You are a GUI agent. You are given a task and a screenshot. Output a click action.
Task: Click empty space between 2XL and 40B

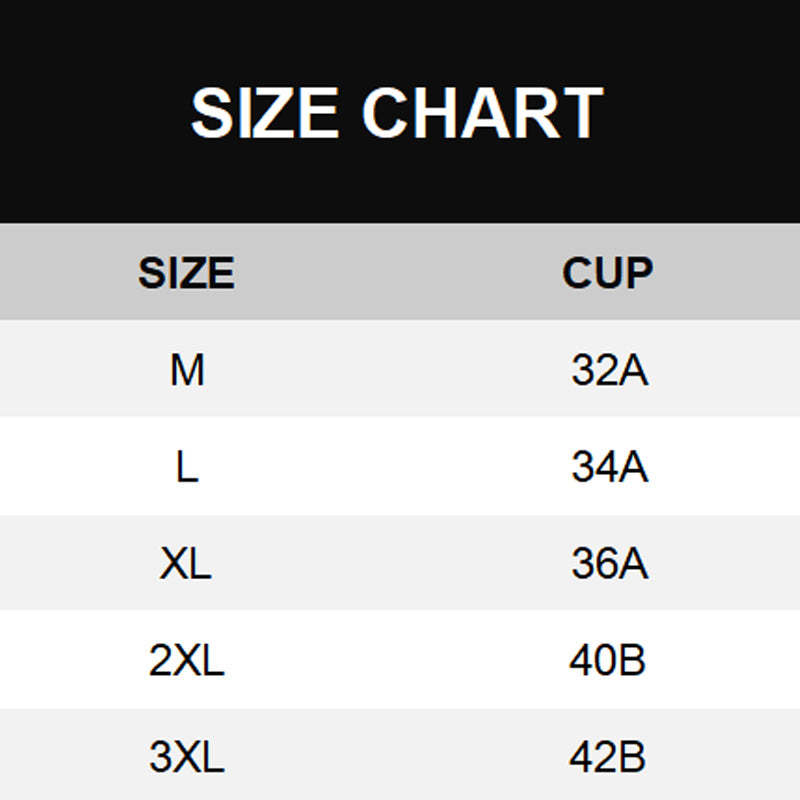tap(400, 661)
